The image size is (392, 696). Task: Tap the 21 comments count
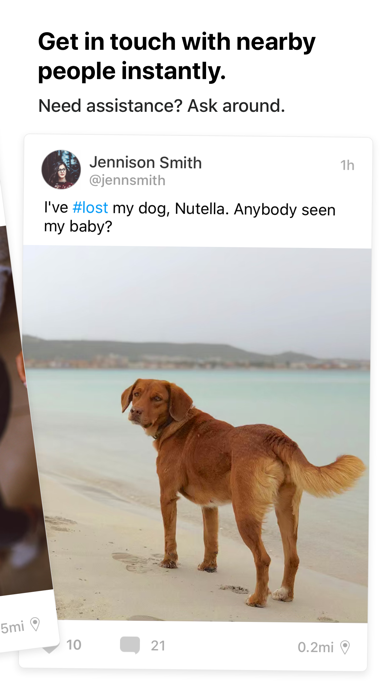158,645
